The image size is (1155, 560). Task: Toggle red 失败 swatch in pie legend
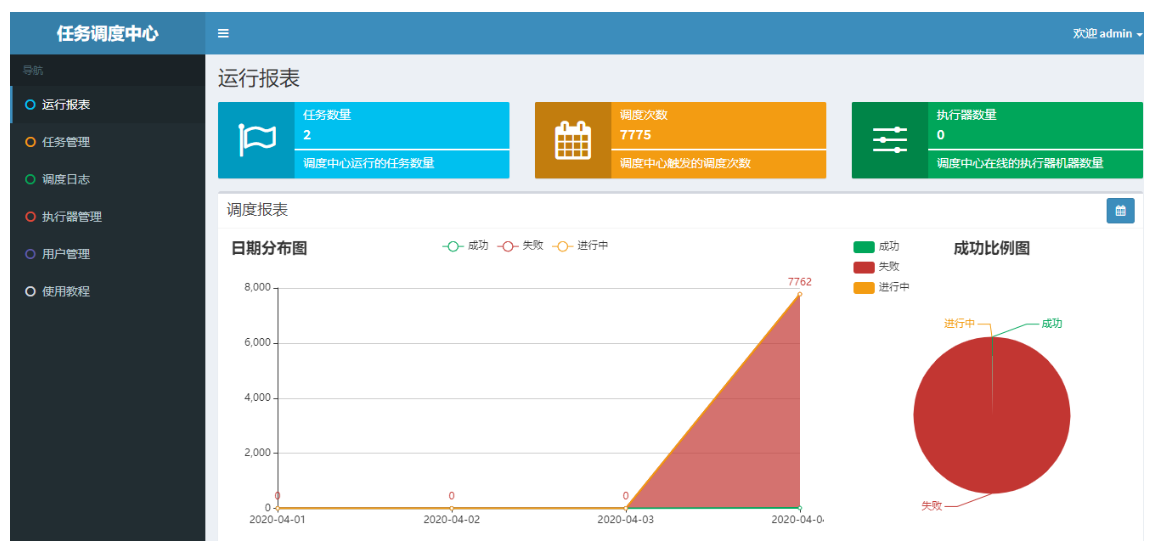pyautogui.click(x=864, y=267)
